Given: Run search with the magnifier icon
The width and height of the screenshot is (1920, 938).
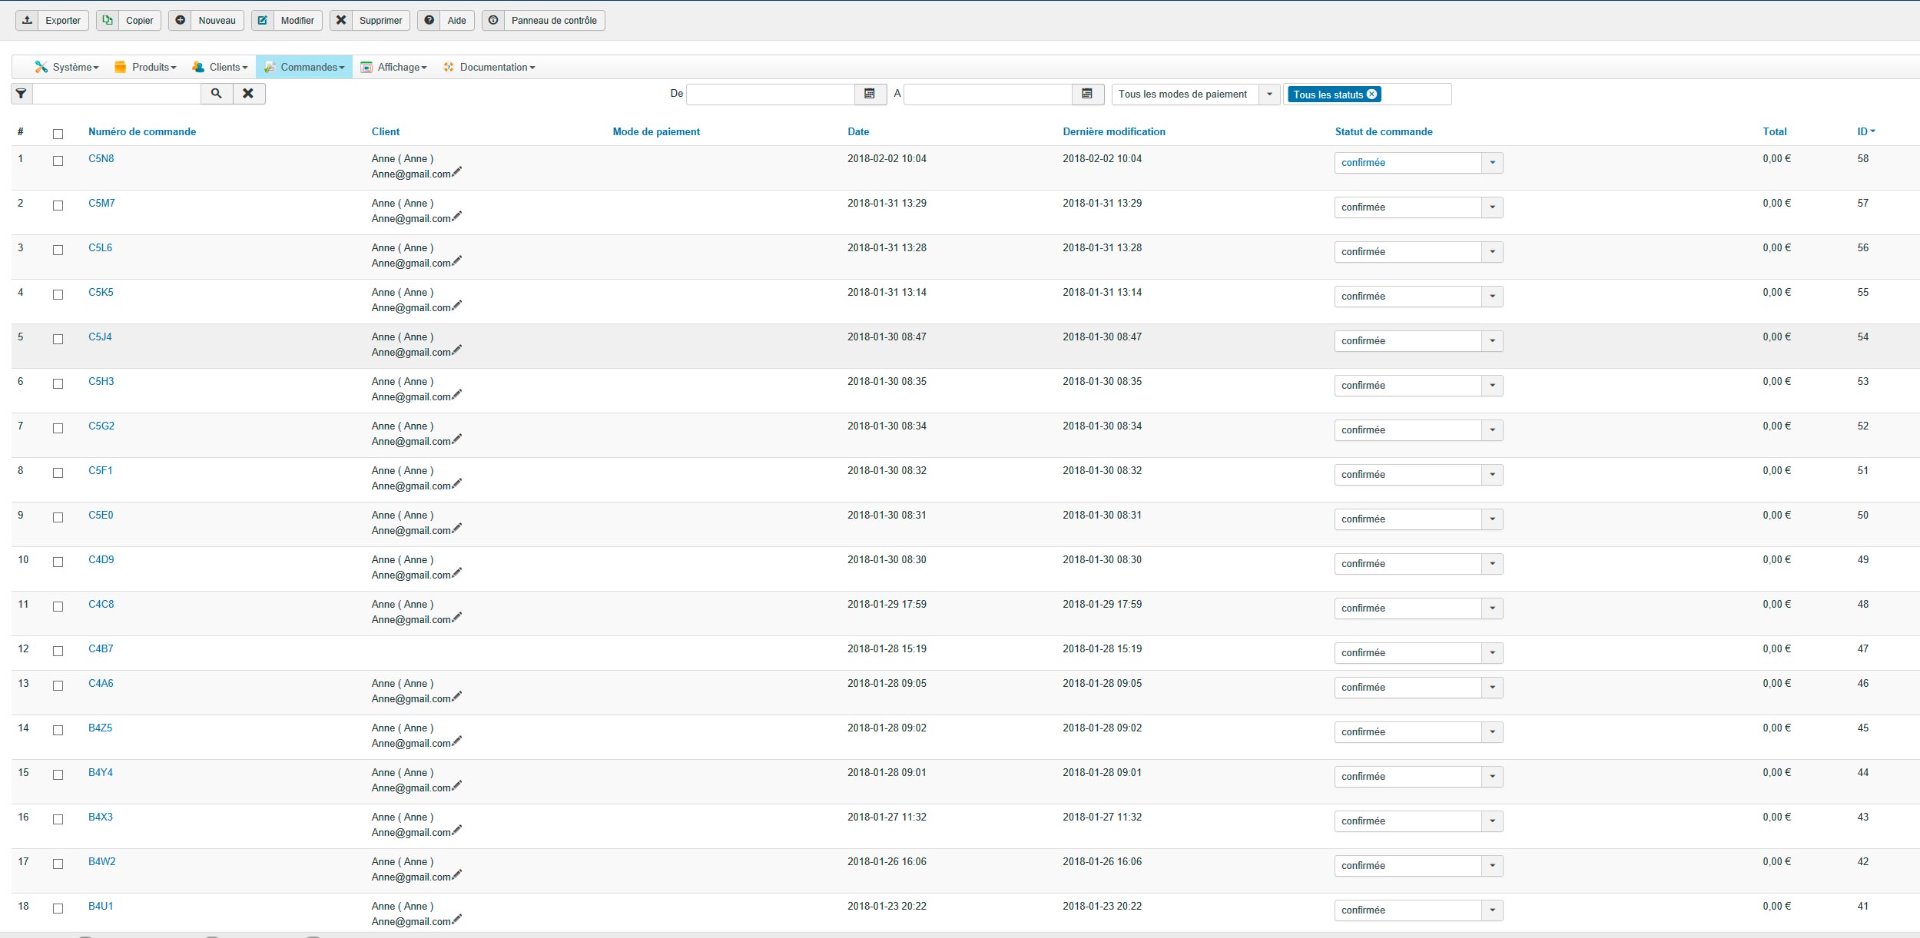Looking at the screenshot, I should 216,94.
